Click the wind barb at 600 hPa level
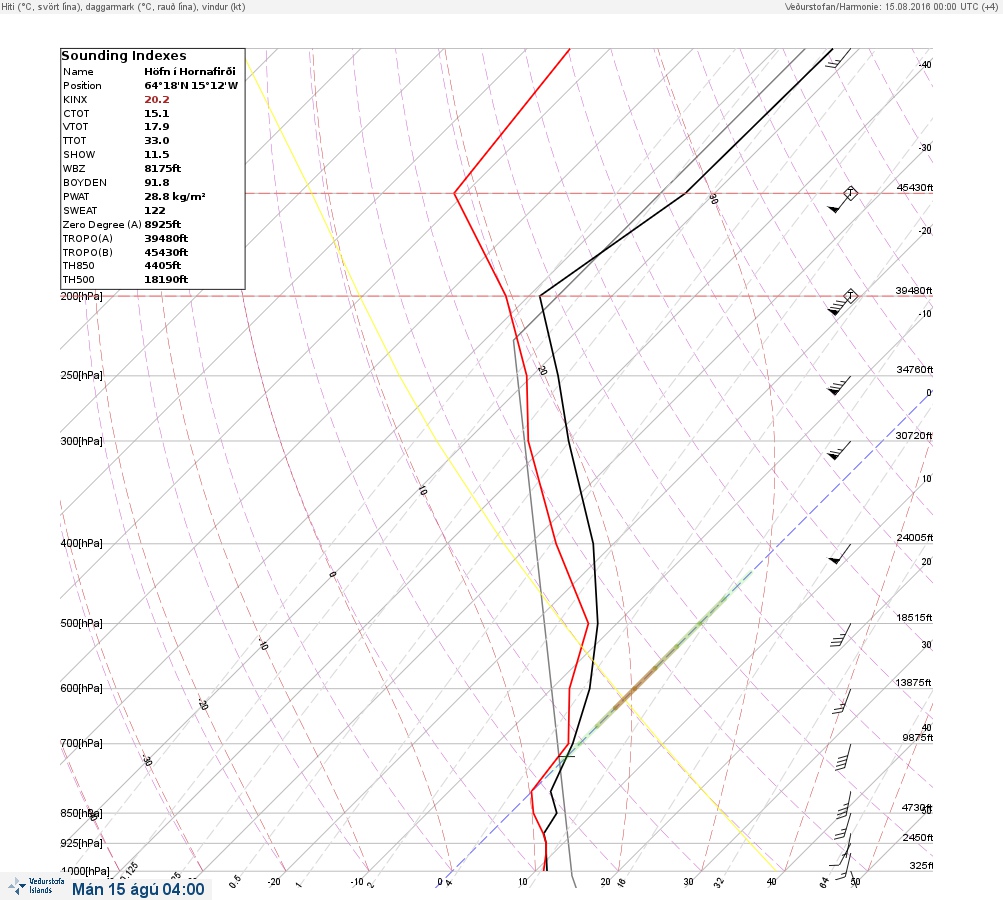1003x900 pixels. tap(842, 701)
